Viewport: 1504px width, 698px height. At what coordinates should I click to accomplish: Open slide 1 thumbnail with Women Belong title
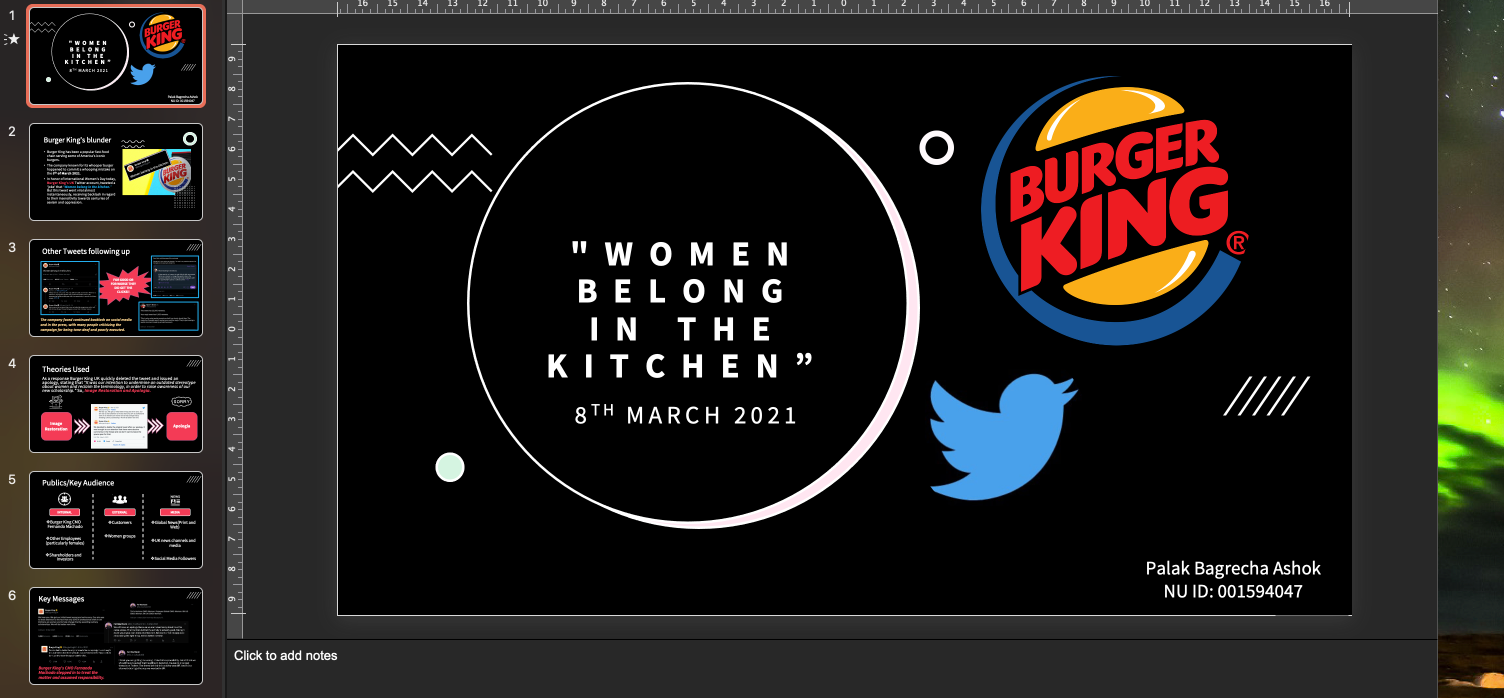pyautogui.click(x=116, y=56)
